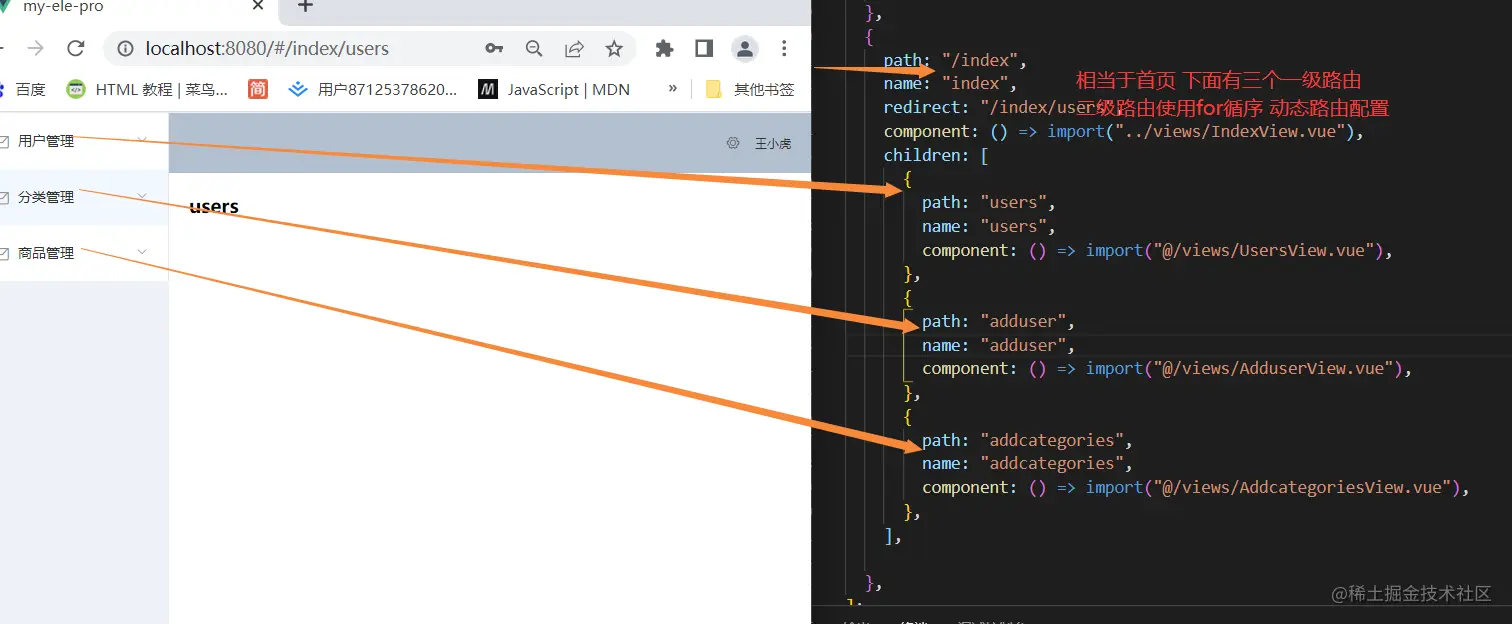Open the 简 bookmark icon
The height and width of the screenshot is (624, 1512).
[258, 89]
